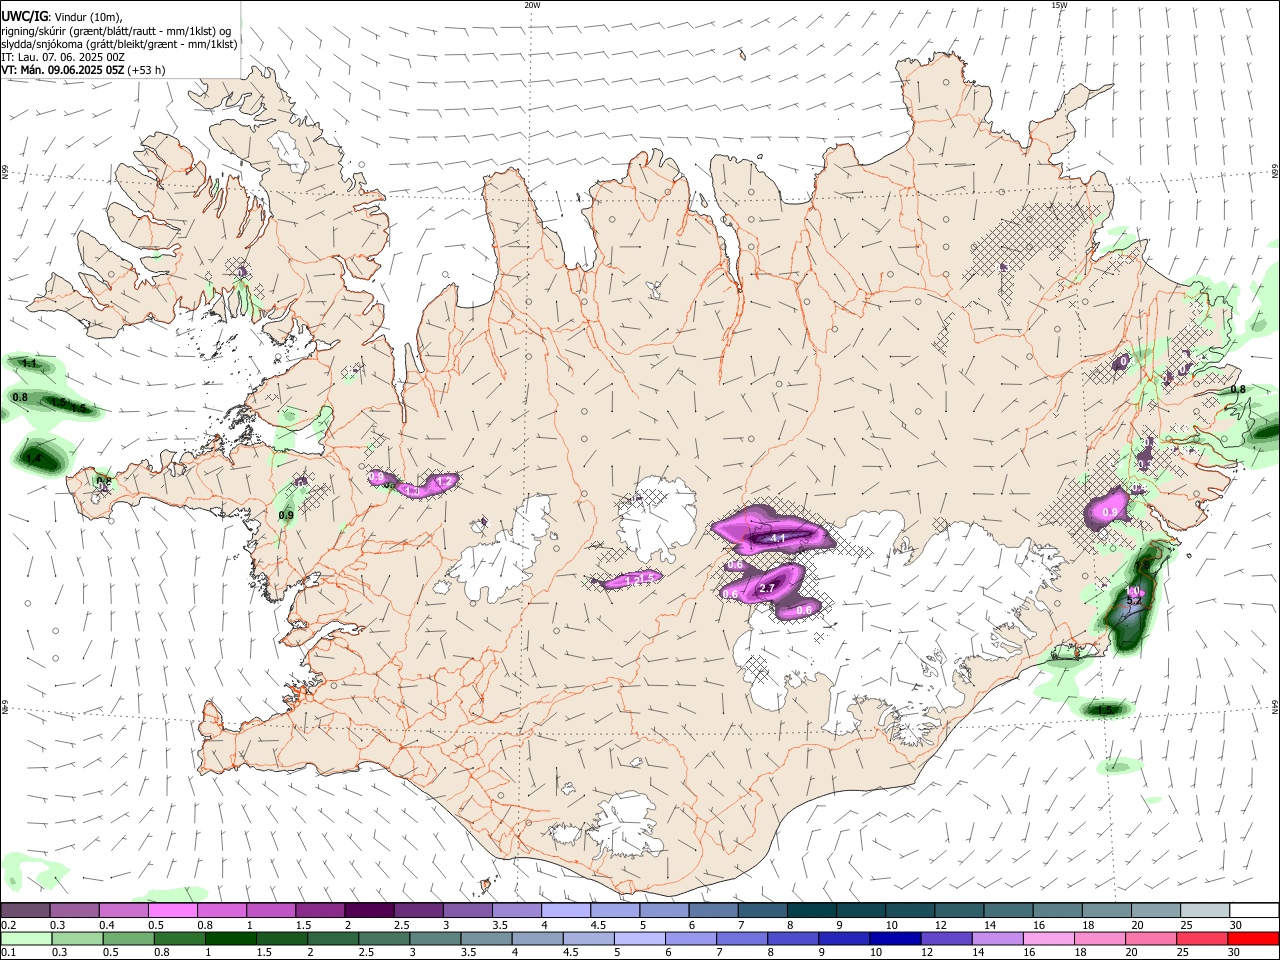Click the 'rigning/skúrir (grænt/blátt/rautt' legend description line

point(118,31)
